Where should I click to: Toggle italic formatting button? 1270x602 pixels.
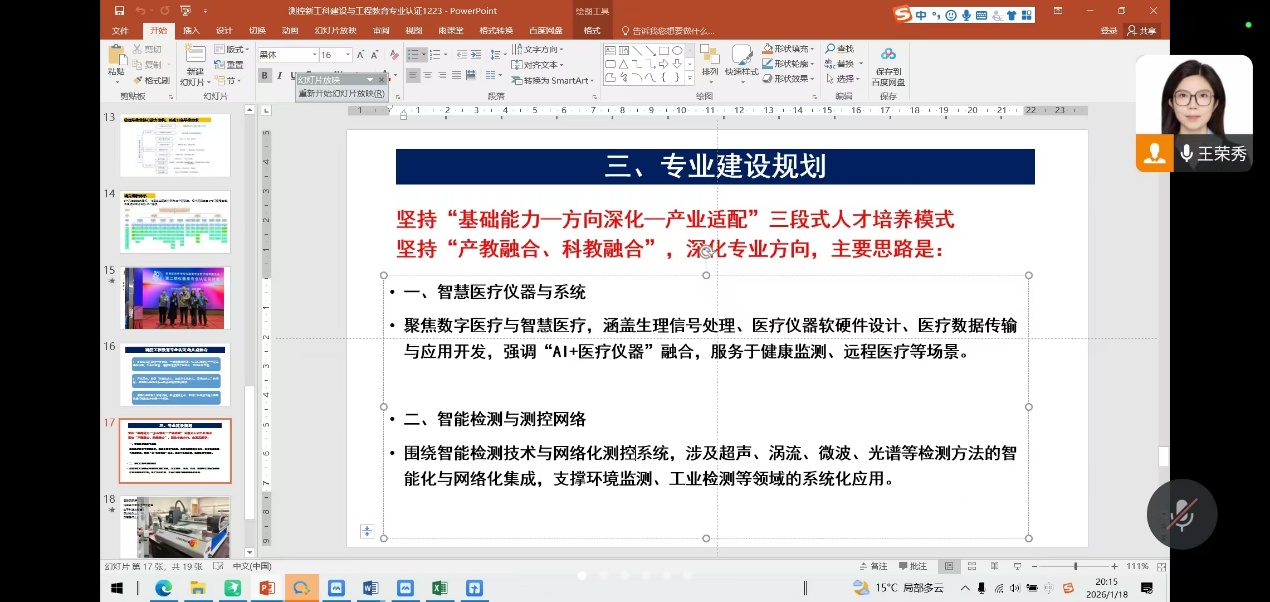[279, 76]
